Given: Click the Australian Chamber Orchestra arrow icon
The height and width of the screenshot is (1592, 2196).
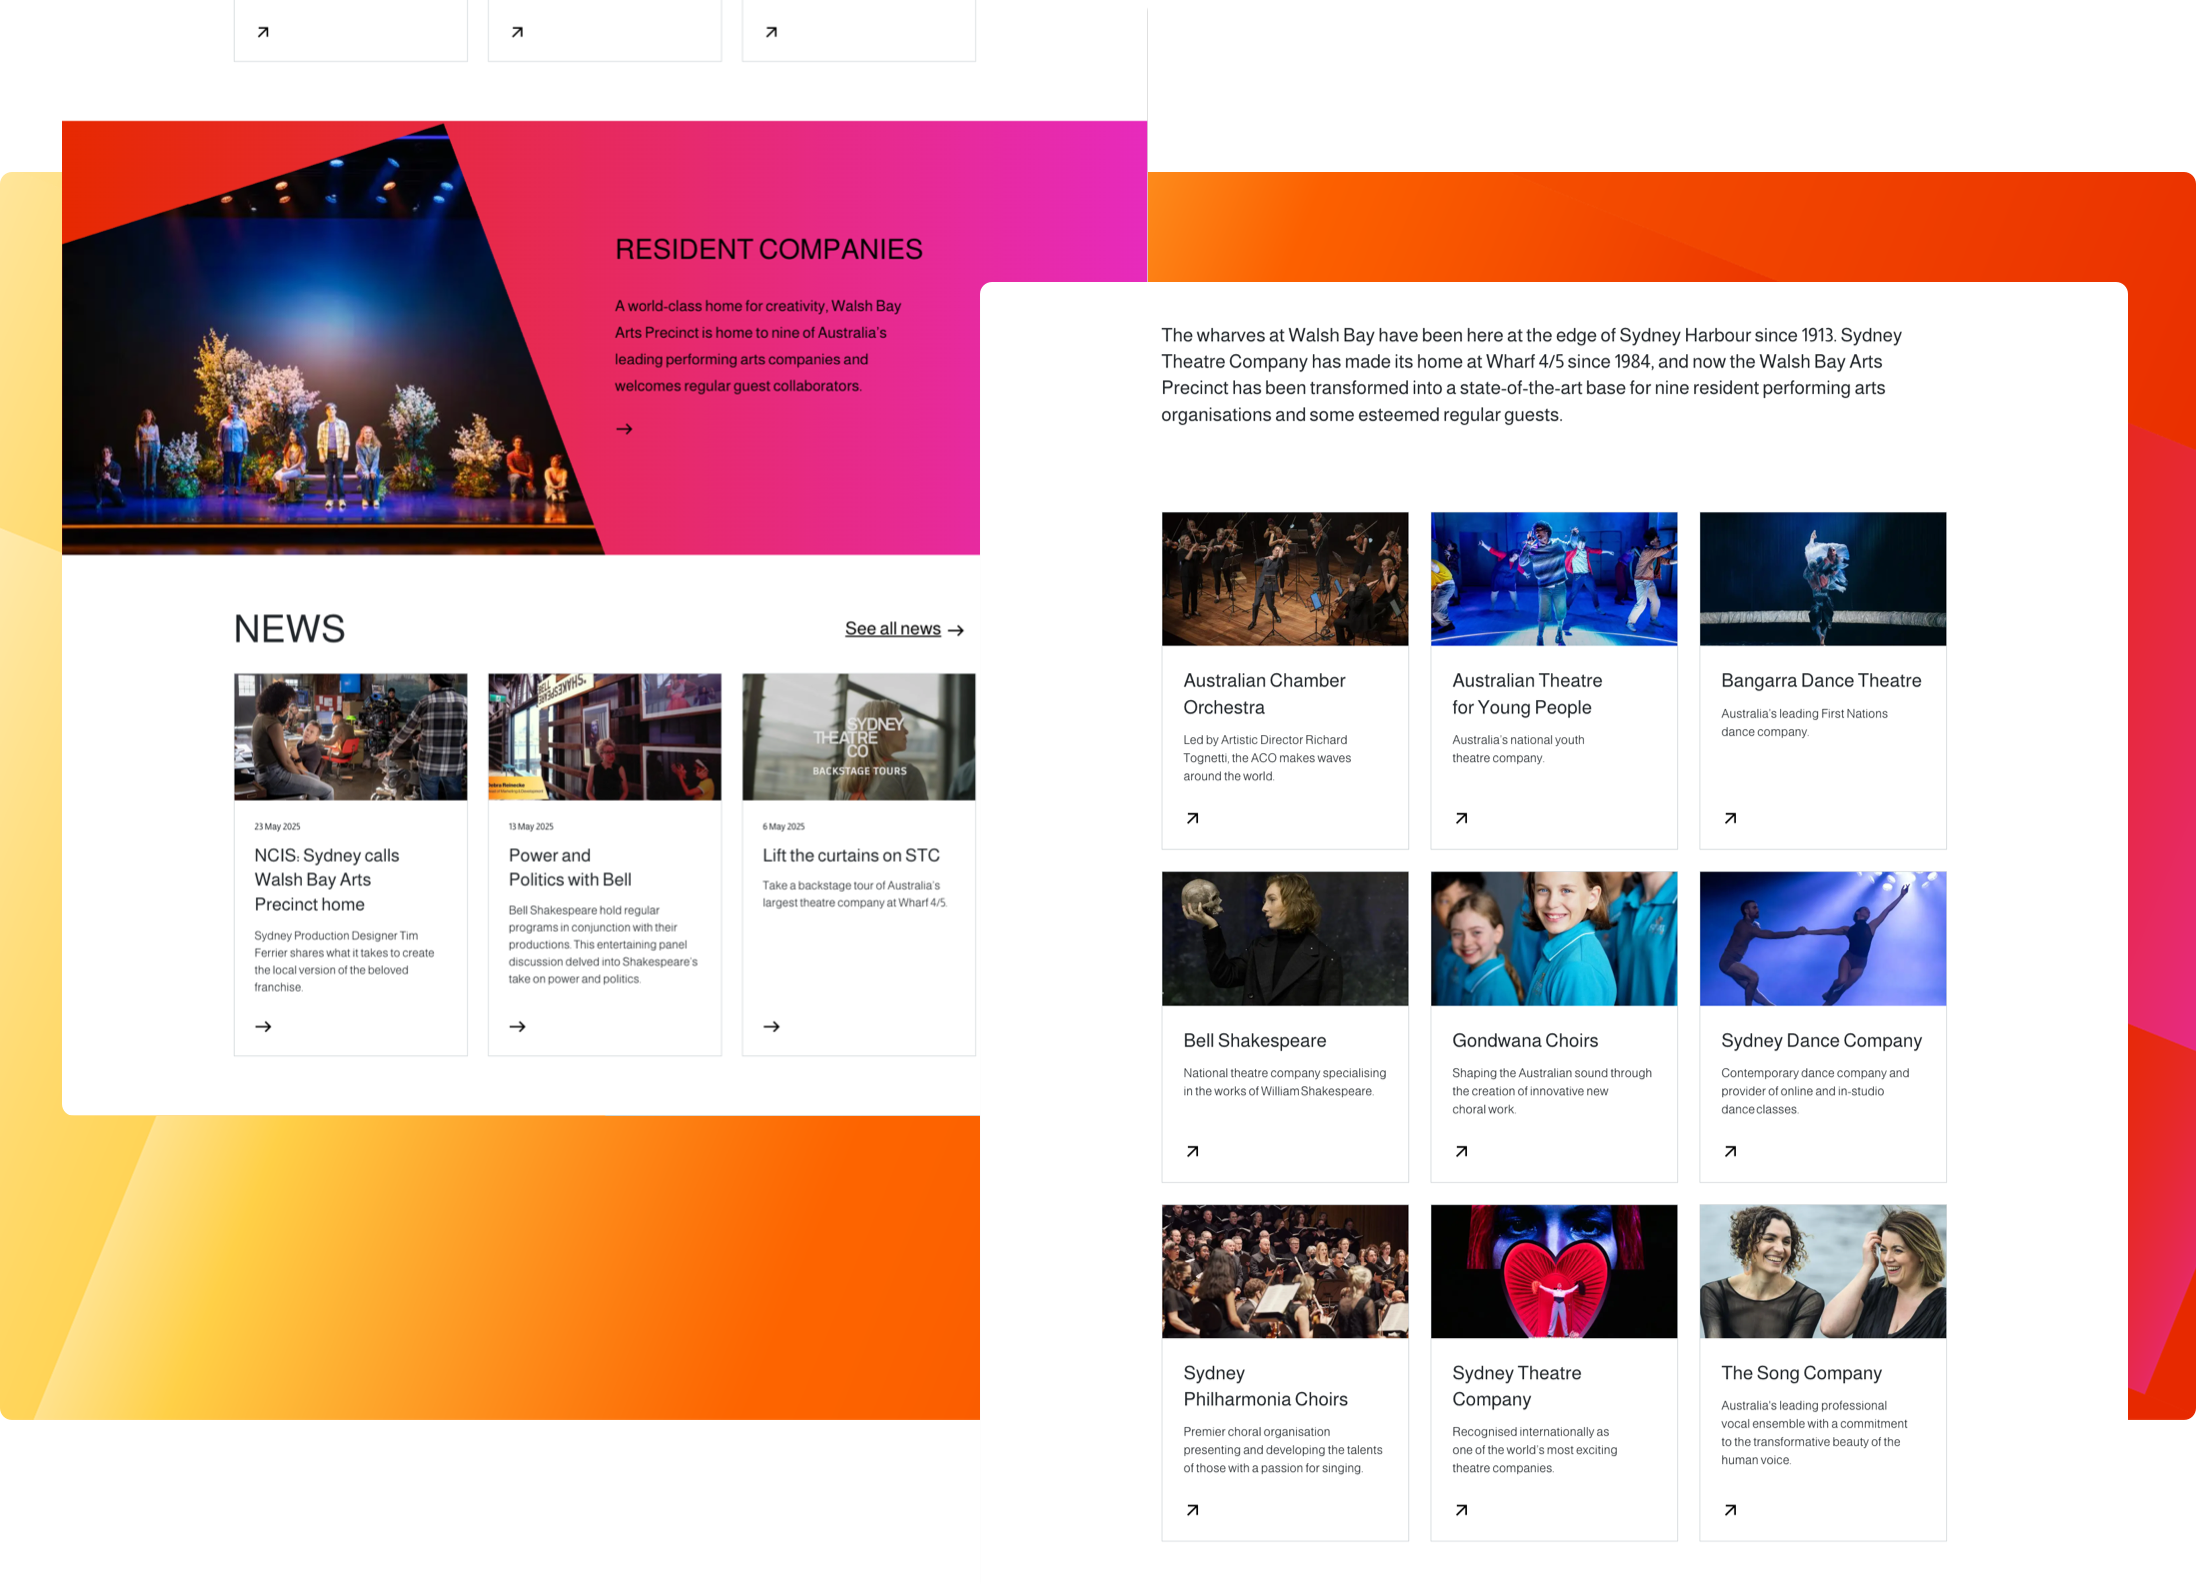Looking at the screenshot, I should [1191, 817].
